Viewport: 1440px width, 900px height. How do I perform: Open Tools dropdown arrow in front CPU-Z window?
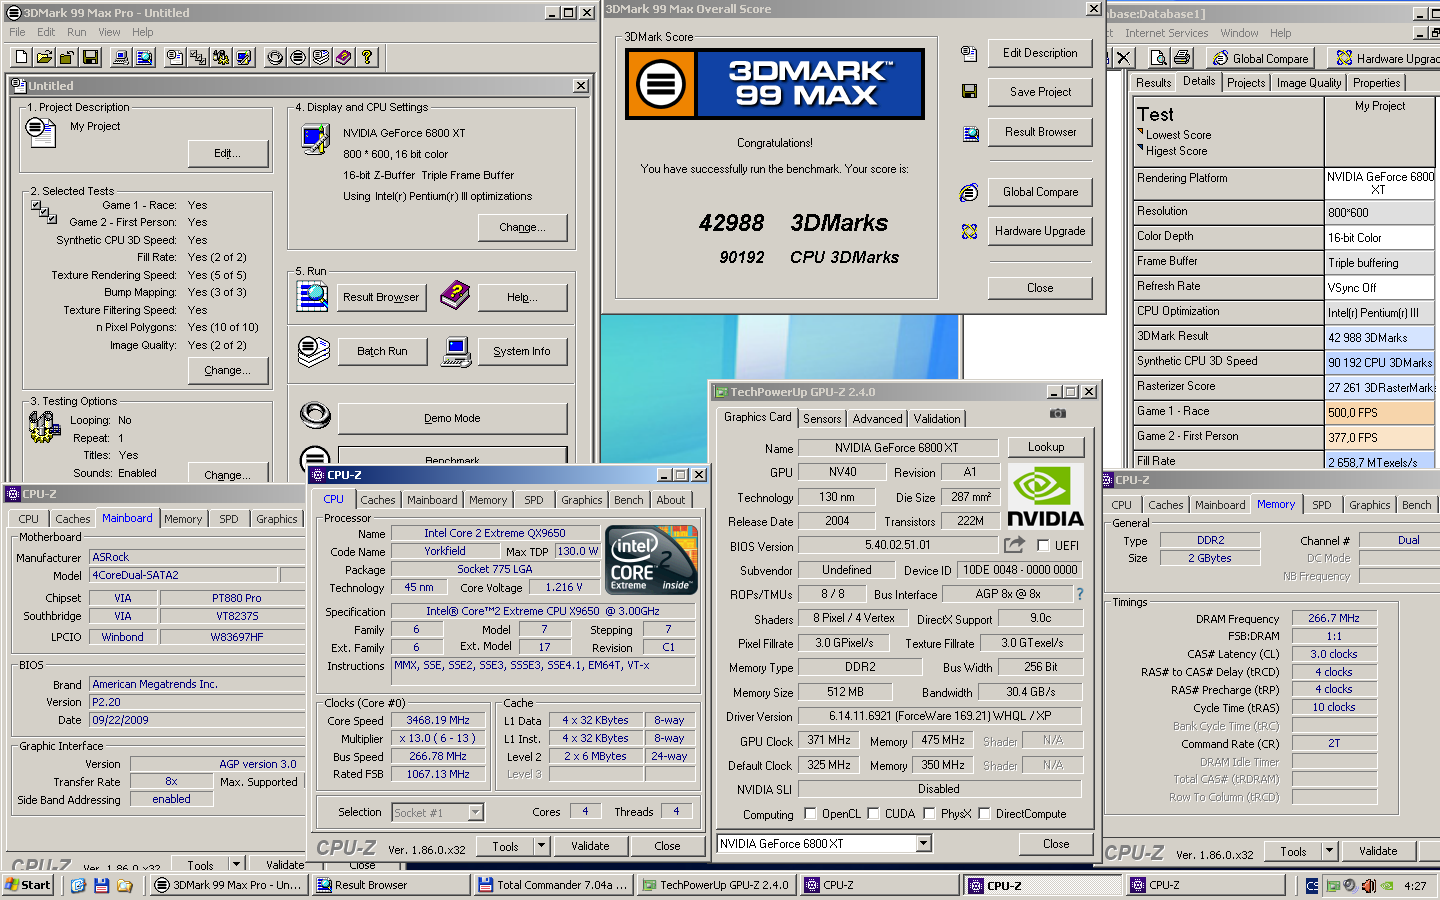coord(541,846)
